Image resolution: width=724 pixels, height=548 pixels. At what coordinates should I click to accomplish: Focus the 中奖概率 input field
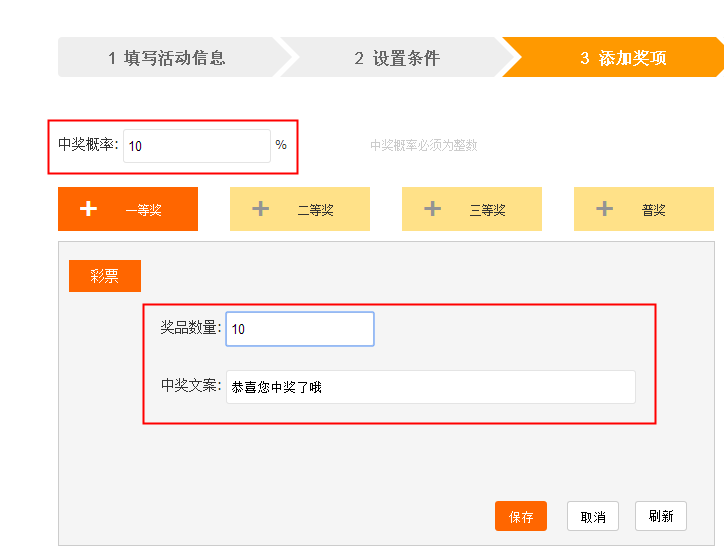point(196,146)
